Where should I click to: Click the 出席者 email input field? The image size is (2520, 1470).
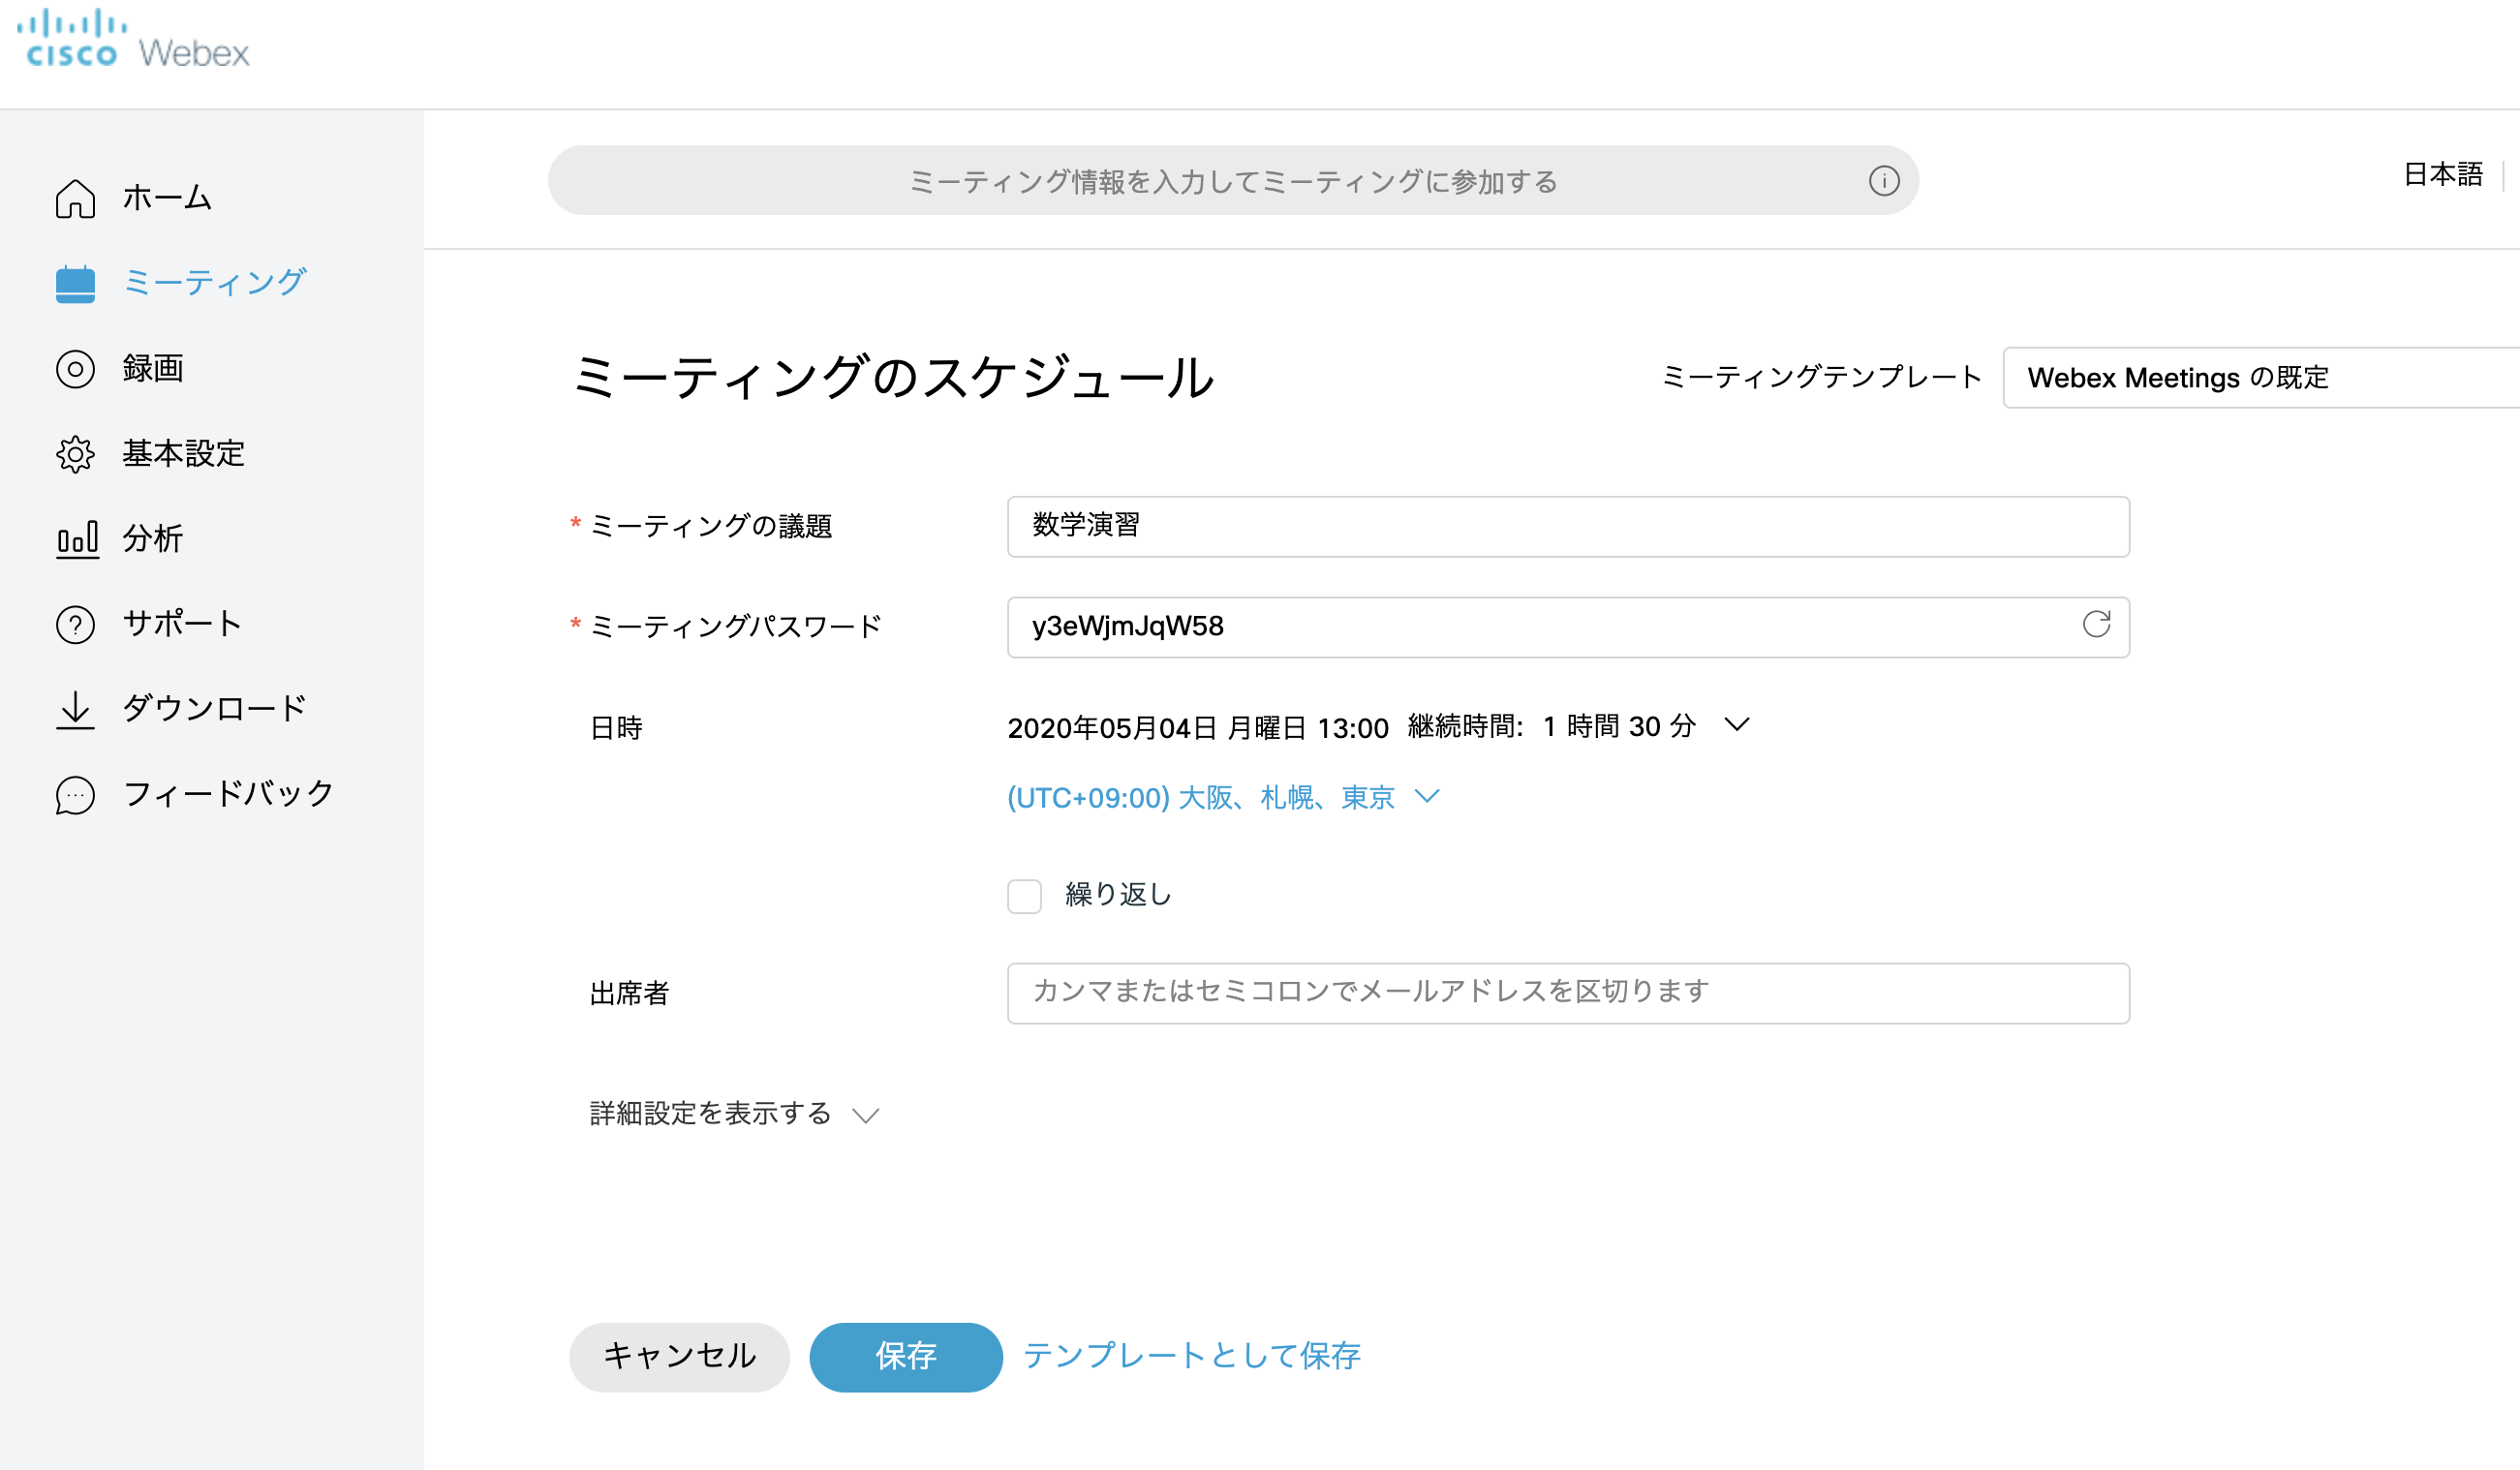tap(1567, 993)
